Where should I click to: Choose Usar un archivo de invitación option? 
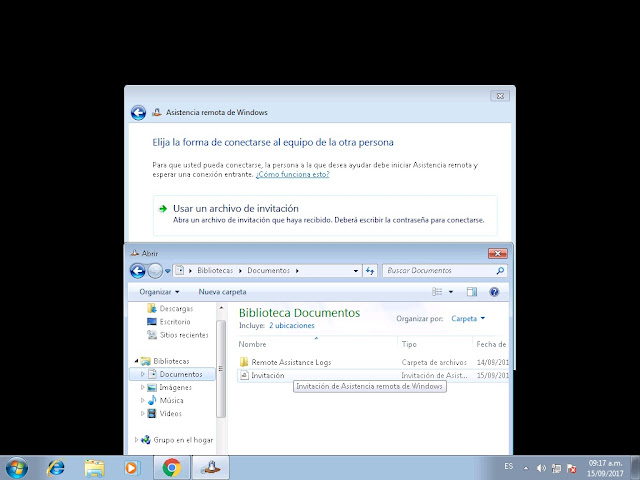[325, 215]
